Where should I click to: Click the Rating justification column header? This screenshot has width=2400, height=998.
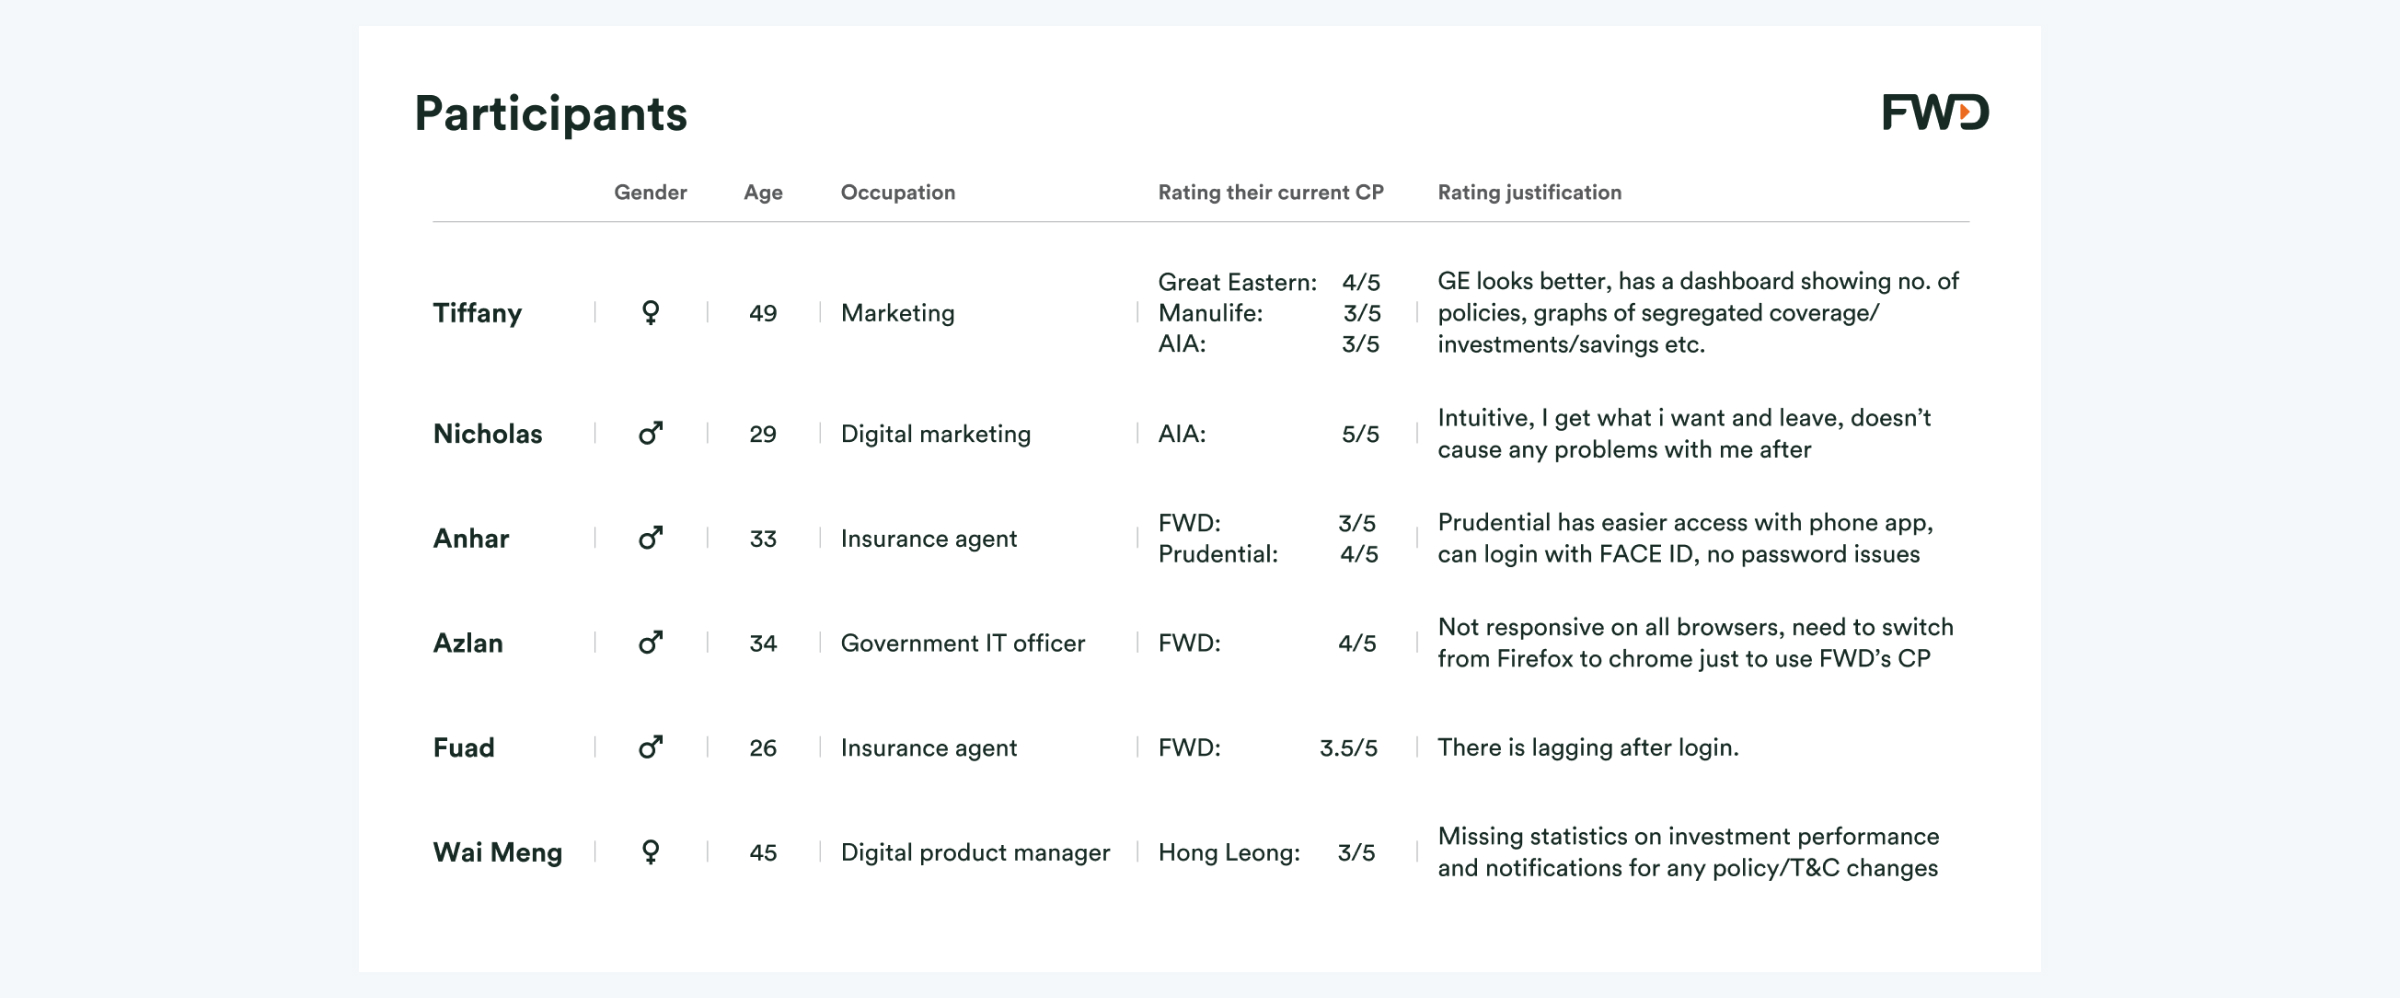click(x=1529, y=192)
